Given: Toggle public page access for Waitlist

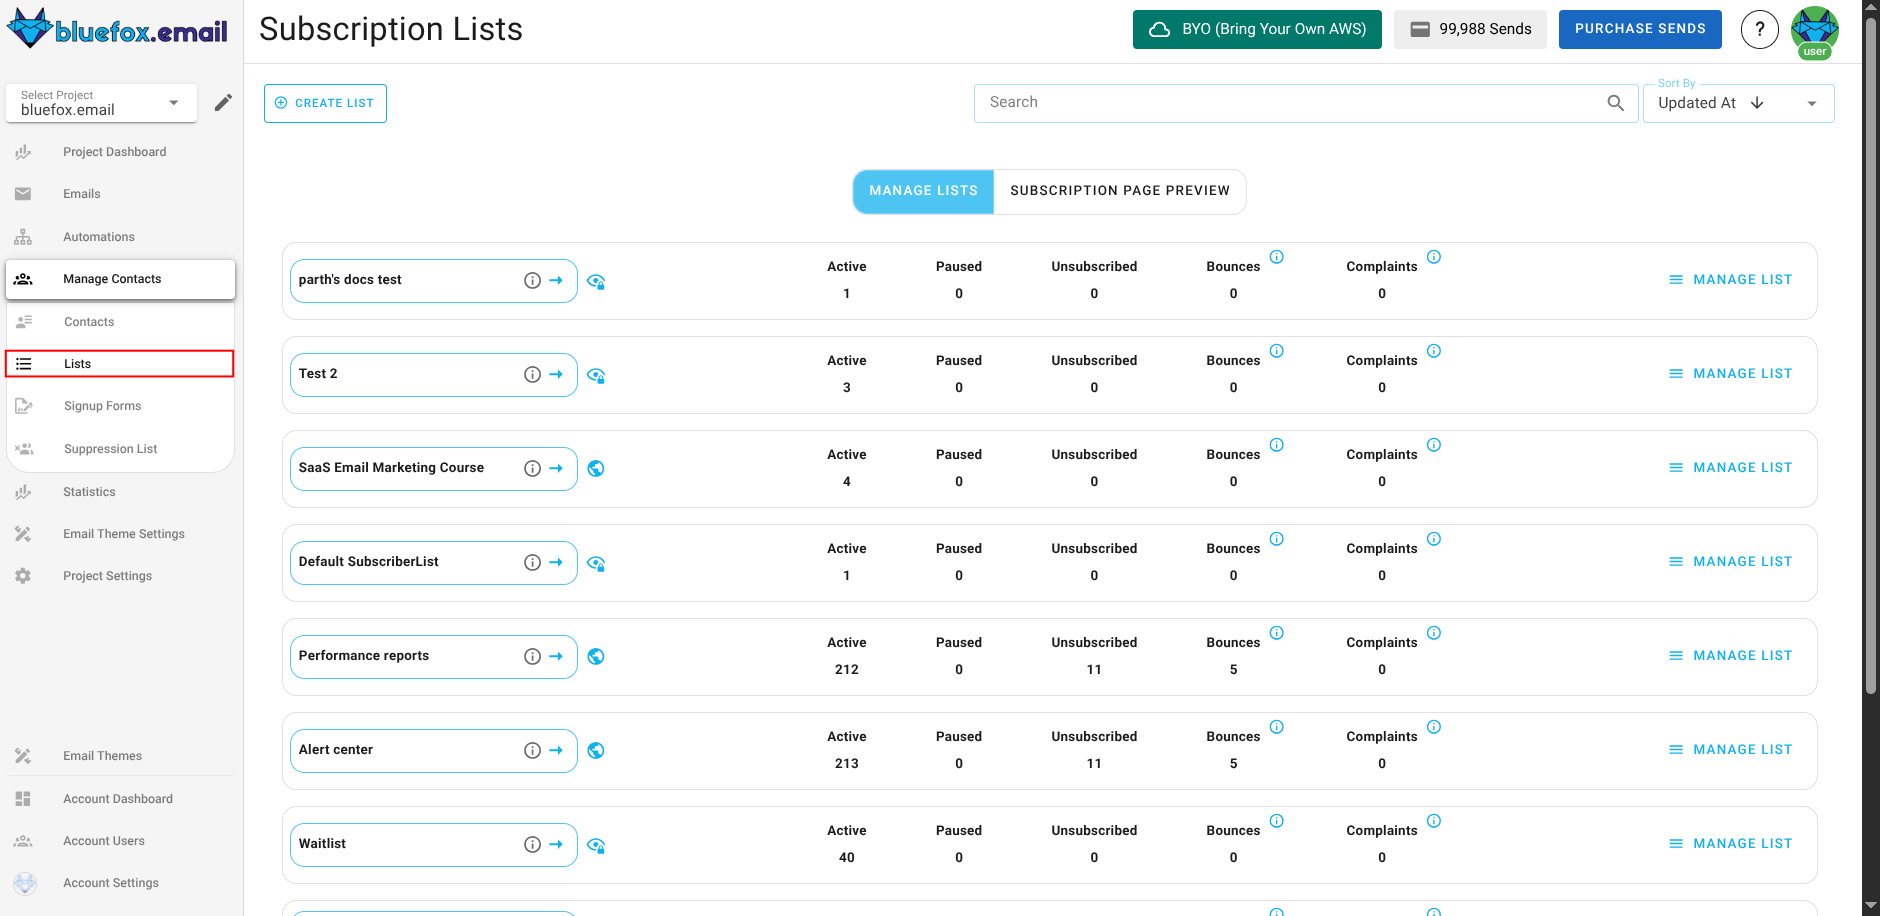Looking at the screenshot, I should coord(596,845).
